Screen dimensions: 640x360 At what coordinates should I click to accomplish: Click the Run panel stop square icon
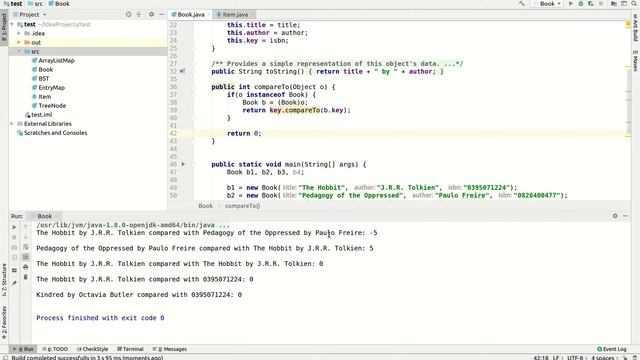[x=14, y=237]
